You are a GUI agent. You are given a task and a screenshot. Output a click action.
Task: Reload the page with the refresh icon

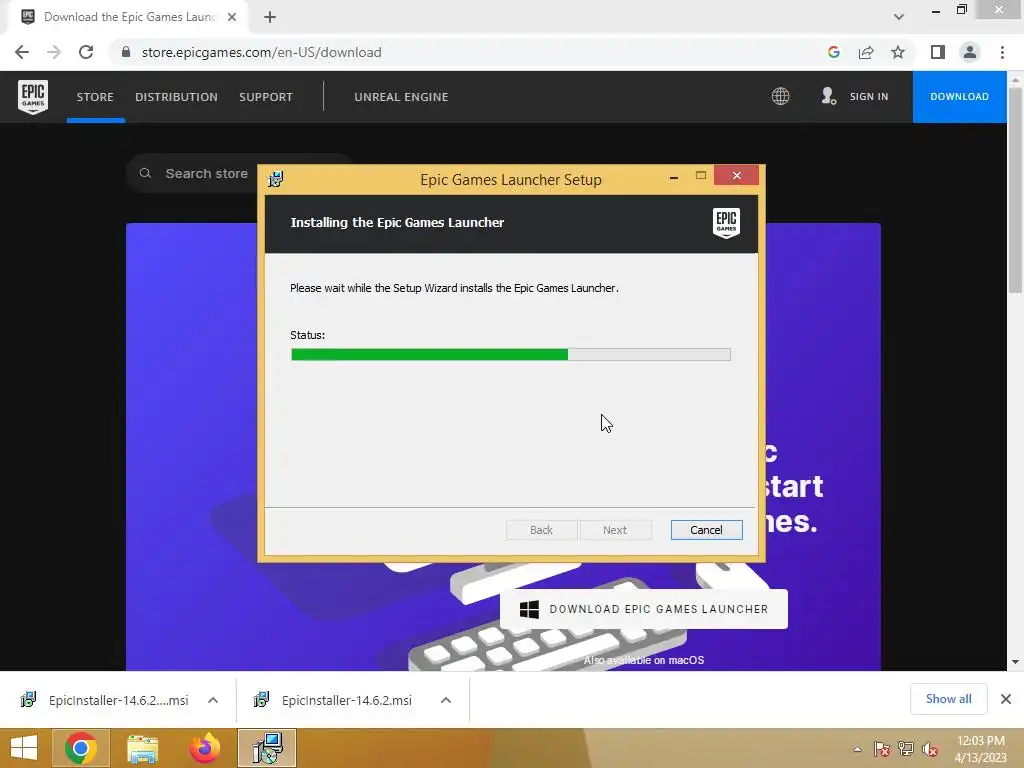tap(86, 52)
